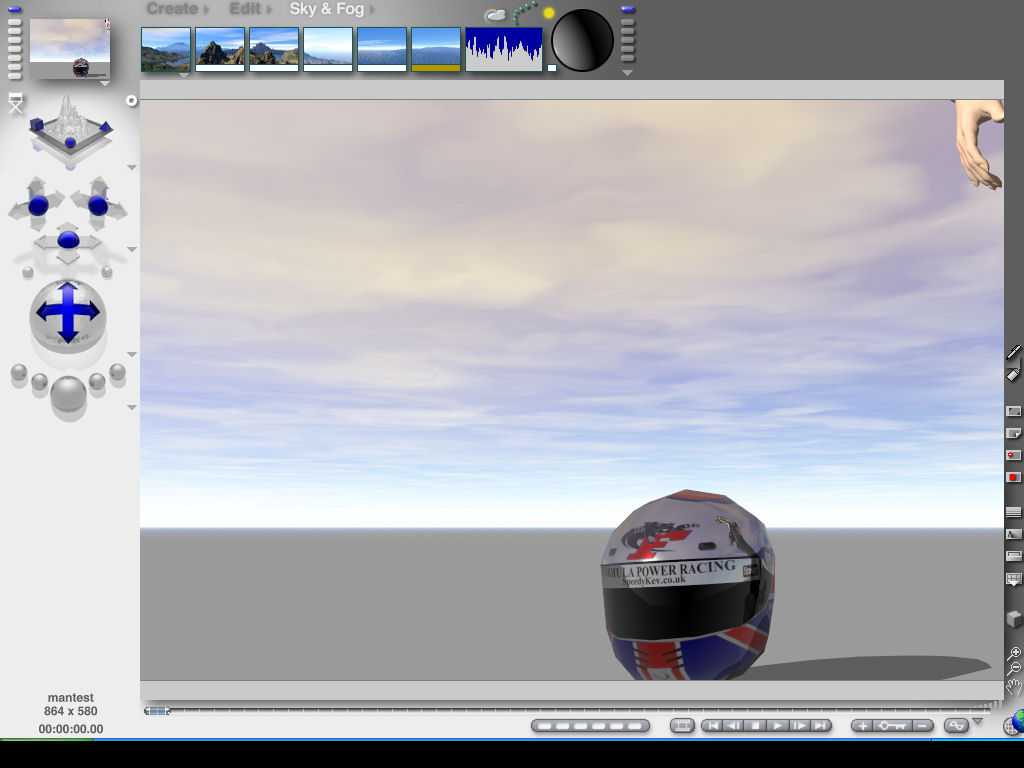Select the racing helmet object in scene
The width and height of the screenshot is (1024, 768).
688,585
